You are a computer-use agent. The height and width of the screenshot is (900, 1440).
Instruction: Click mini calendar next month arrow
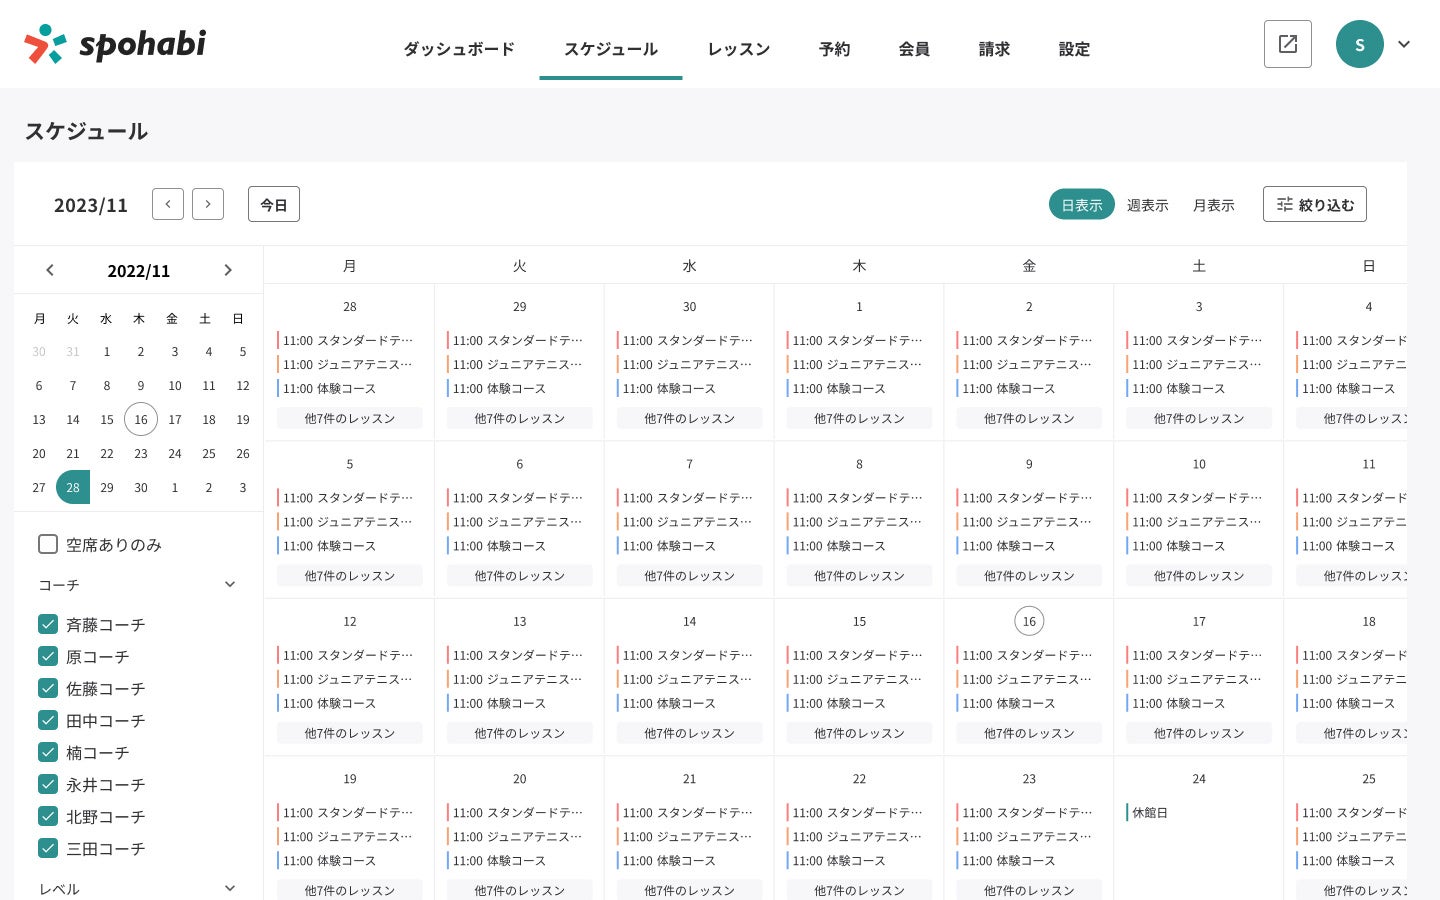coord(228,270)
